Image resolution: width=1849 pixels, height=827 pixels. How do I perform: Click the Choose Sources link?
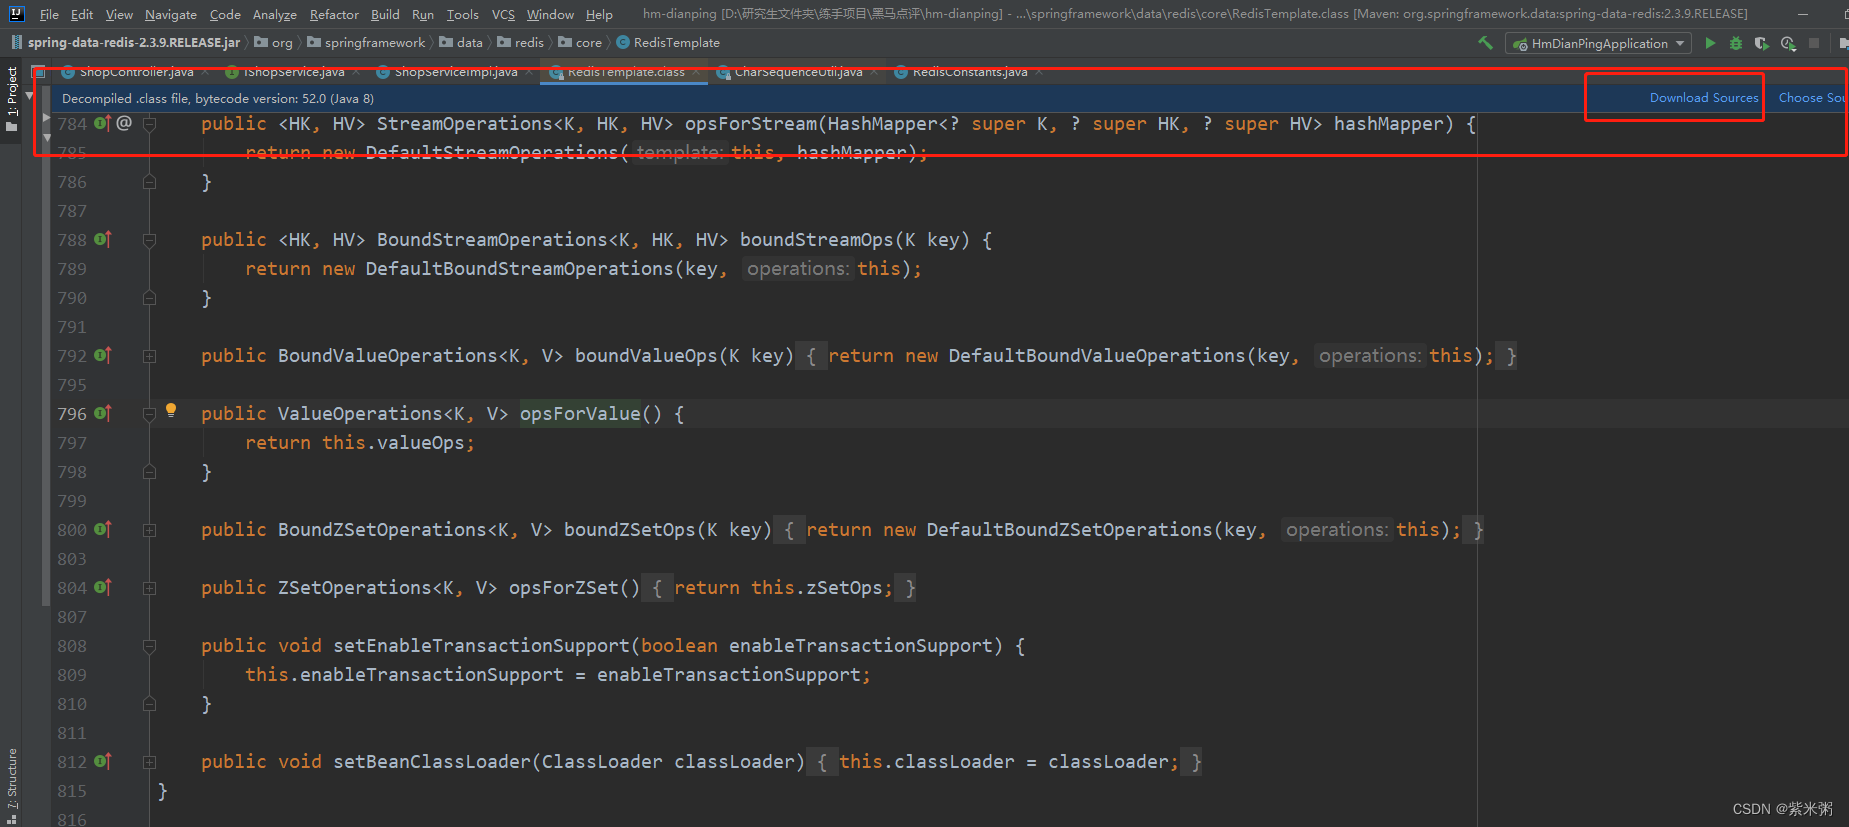1812,98
